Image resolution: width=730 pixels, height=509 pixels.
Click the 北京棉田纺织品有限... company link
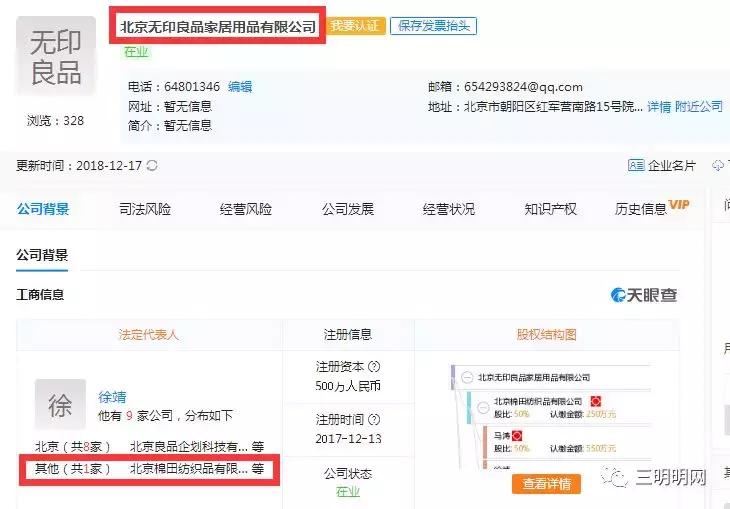pyautogui.click(x=189, y=468)
